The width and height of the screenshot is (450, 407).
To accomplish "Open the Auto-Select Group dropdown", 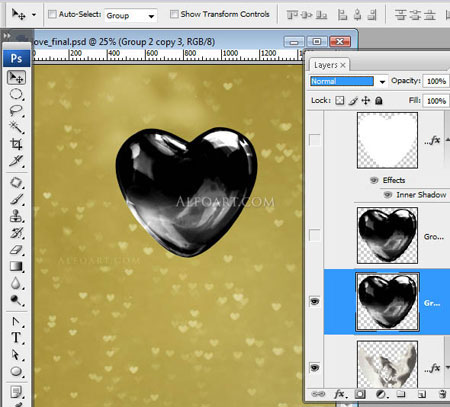I will pos(131,15).
